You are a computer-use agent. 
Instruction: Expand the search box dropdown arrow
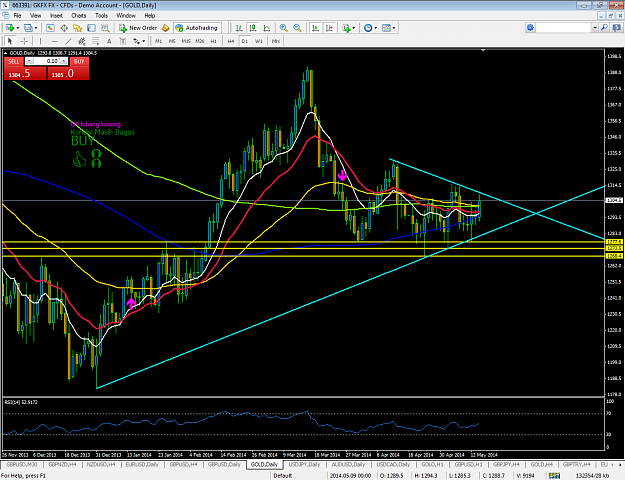[x=595, y=28]
